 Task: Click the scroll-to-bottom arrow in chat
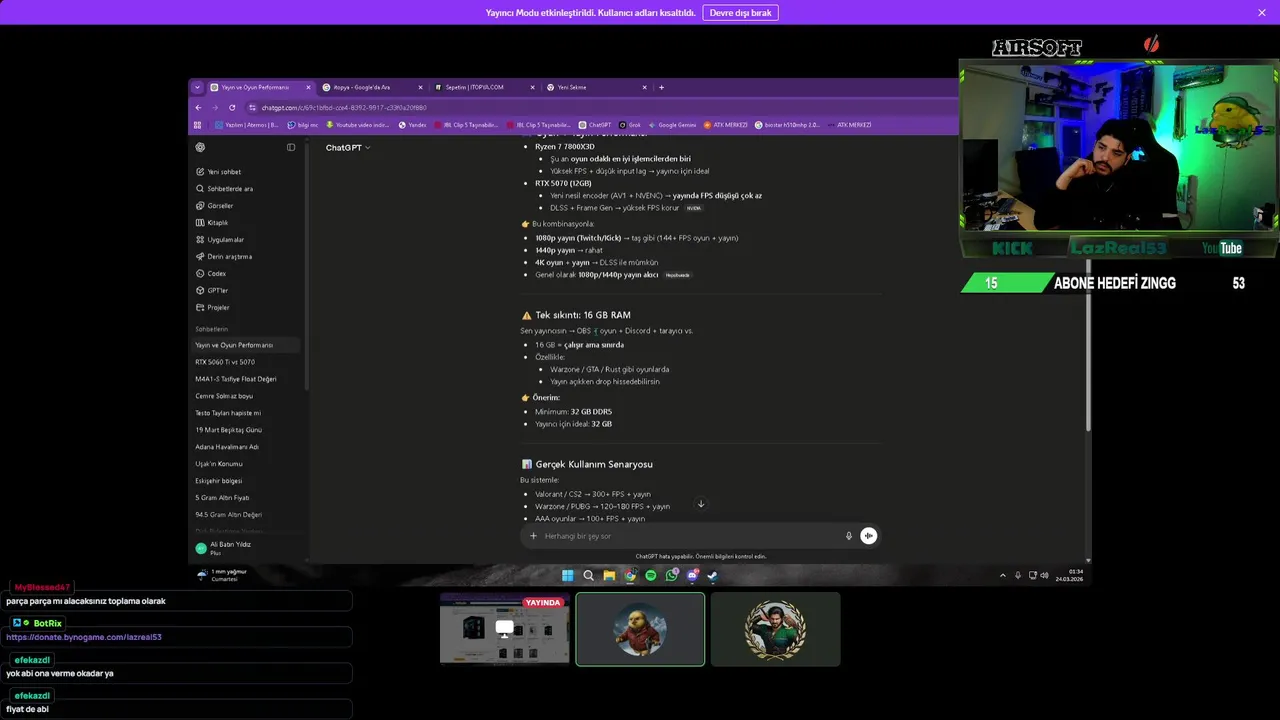point(700,504)
